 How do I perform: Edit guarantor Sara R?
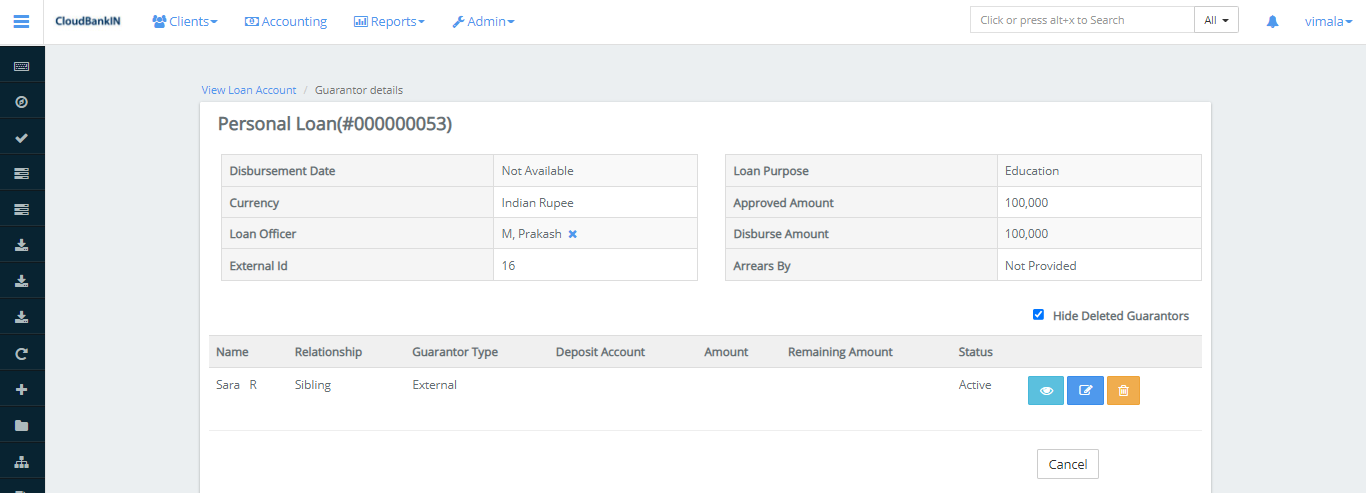pyautogui.click(x=1085, y=391)
